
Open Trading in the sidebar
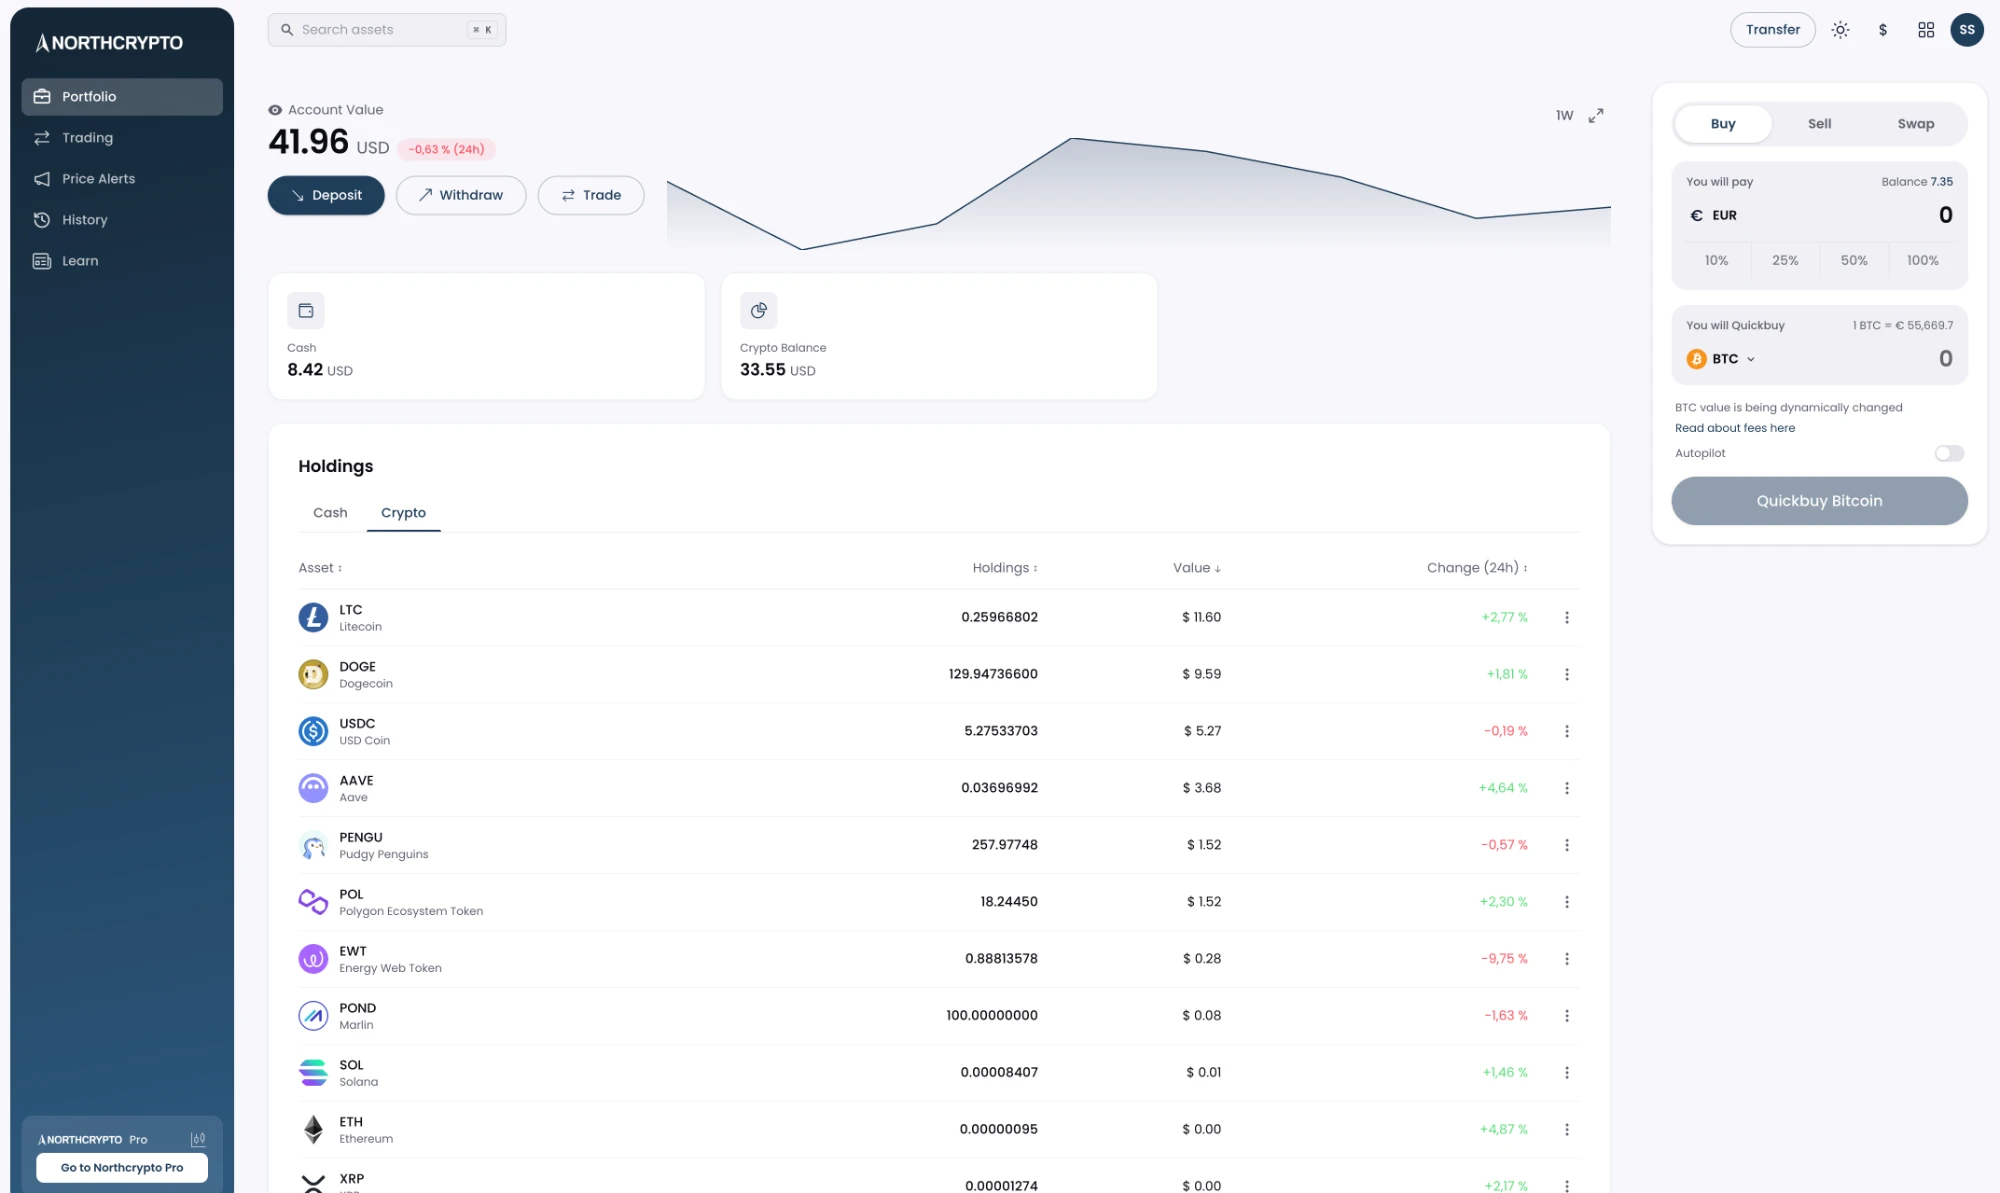(x=122, y=138)
